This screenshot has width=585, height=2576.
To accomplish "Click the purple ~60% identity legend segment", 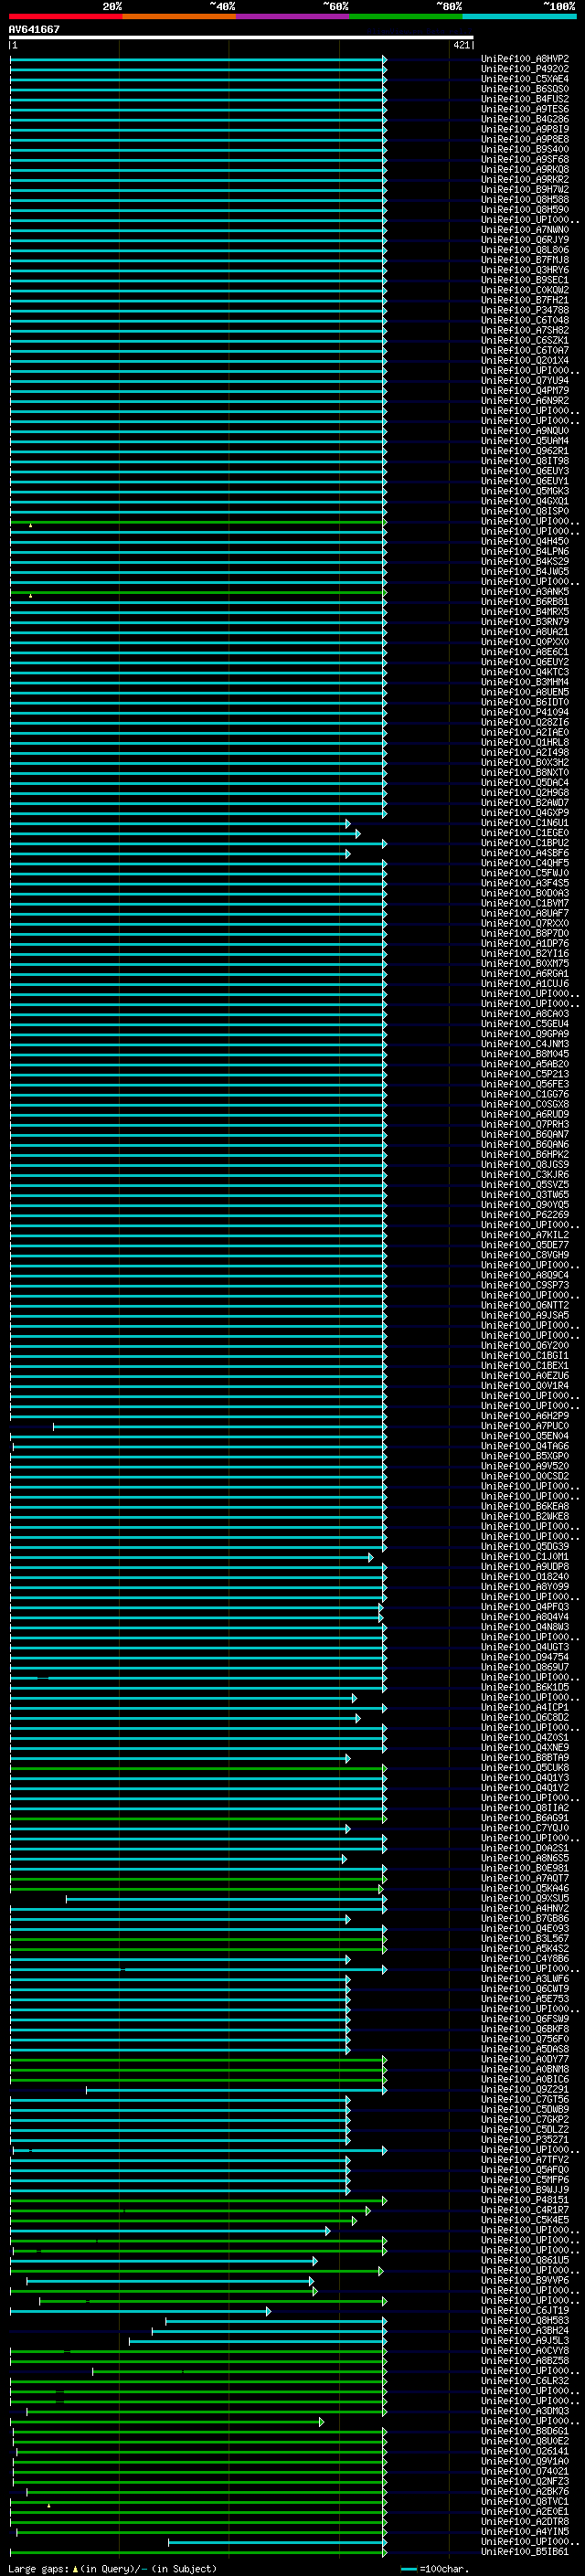I will pyautogui.click(x=292, y=16).
